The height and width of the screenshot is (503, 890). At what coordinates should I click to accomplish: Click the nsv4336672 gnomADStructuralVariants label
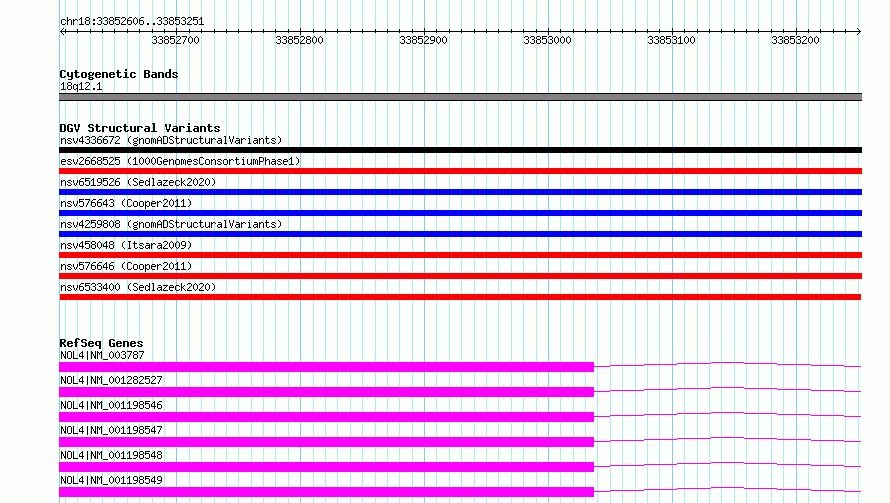coord(171,140)
